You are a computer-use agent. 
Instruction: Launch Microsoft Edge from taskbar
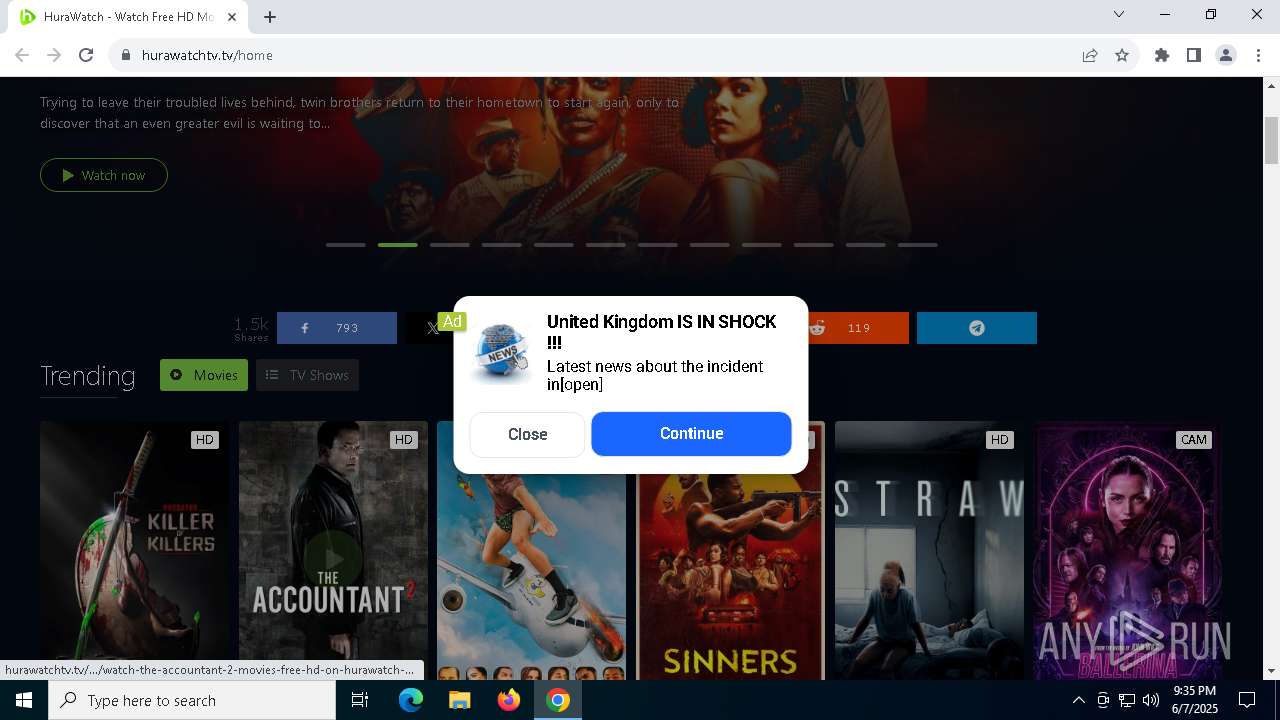click(411, 700)
